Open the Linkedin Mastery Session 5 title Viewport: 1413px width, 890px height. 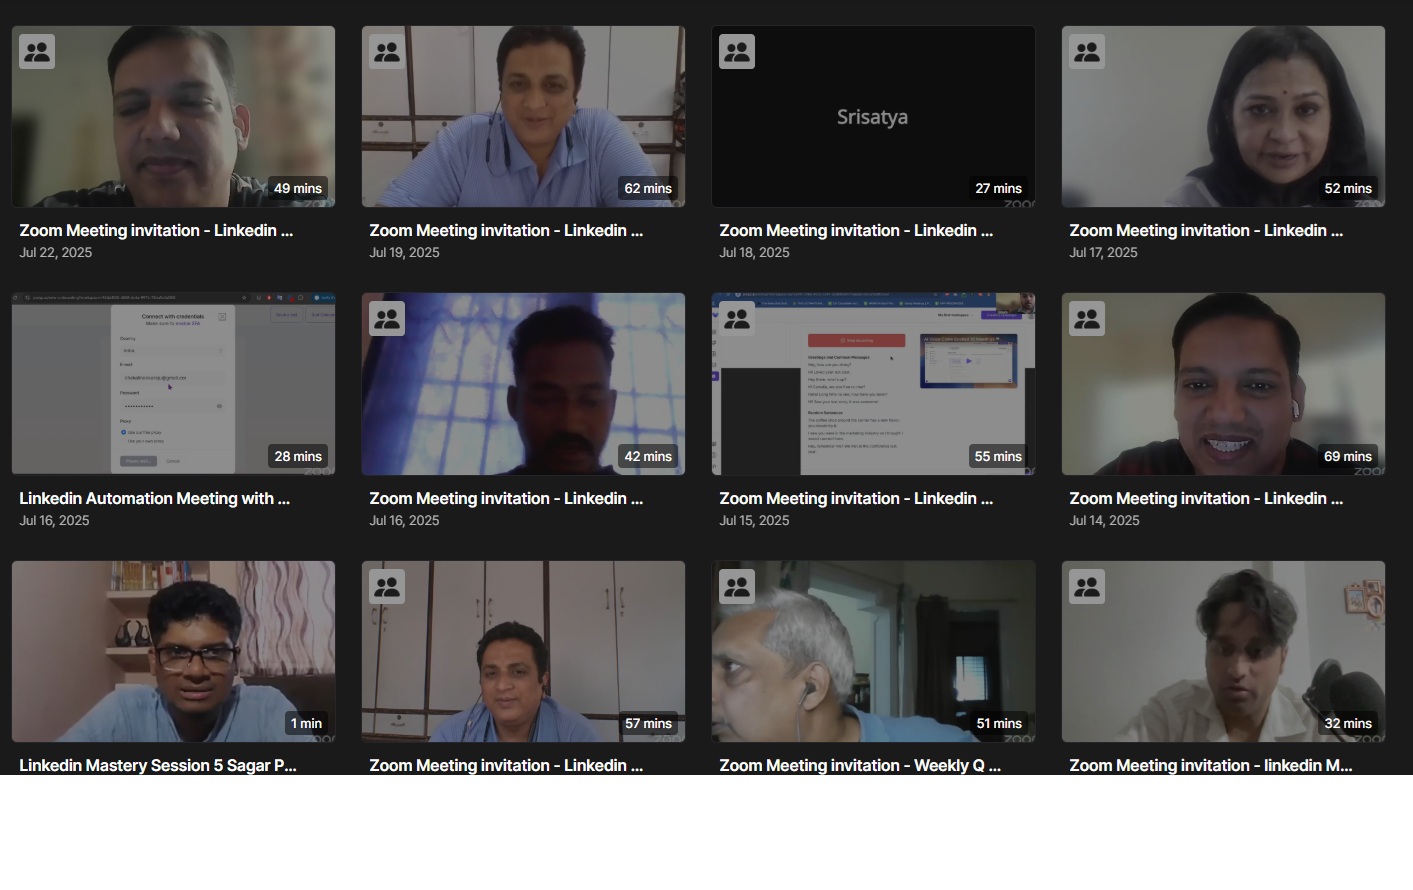click(157, 765)
